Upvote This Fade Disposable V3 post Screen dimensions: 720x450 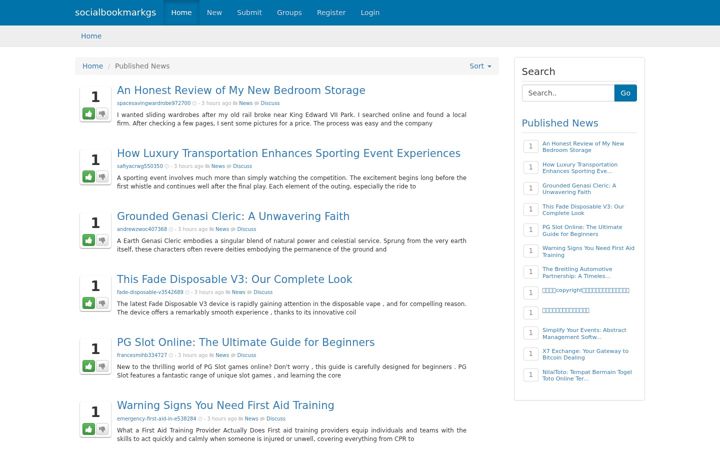click(89, 303)
